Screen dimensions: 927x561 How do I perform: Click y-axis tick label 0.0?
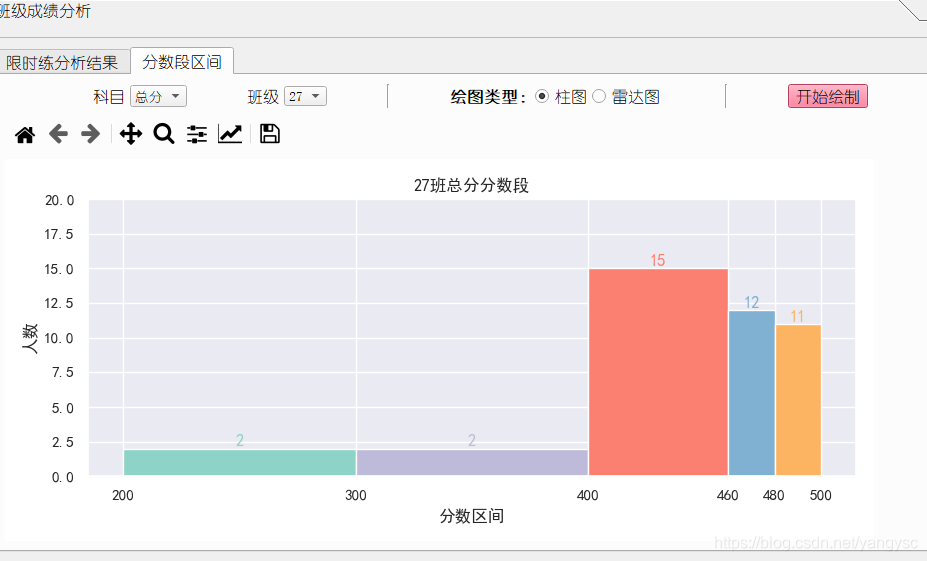[x=63, y=478]
